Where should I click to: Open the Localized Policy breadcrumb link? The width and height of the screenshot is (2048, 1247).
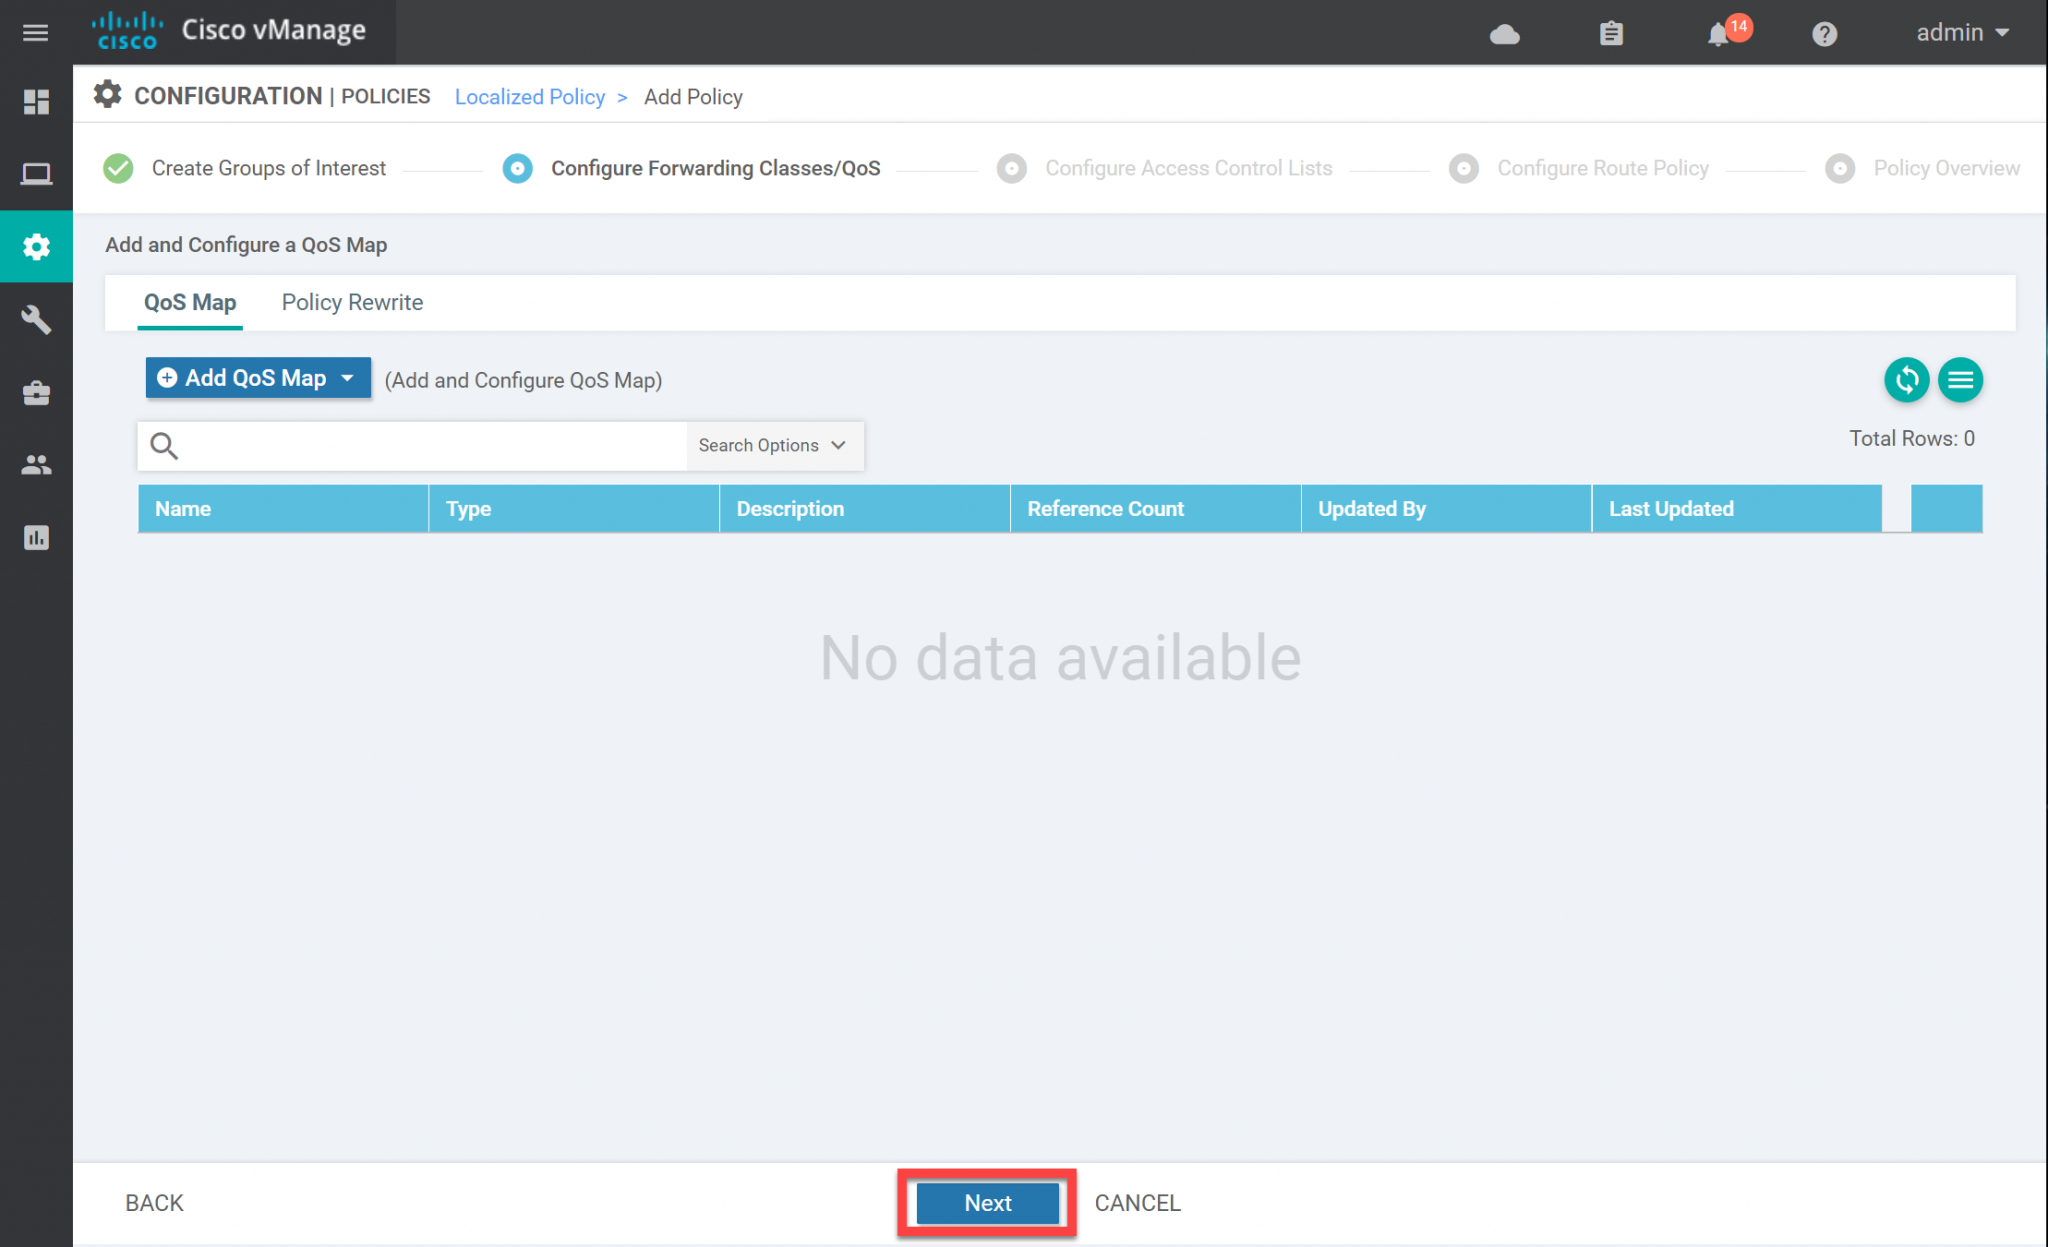pos(530,96)
